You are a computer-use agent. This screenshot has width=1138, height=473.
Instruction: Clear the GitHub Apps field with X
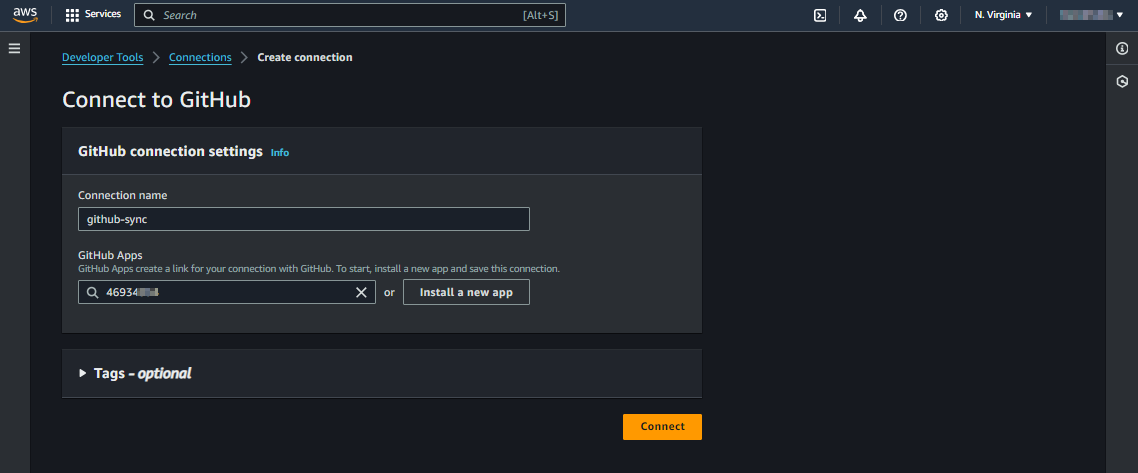point(361,292)
